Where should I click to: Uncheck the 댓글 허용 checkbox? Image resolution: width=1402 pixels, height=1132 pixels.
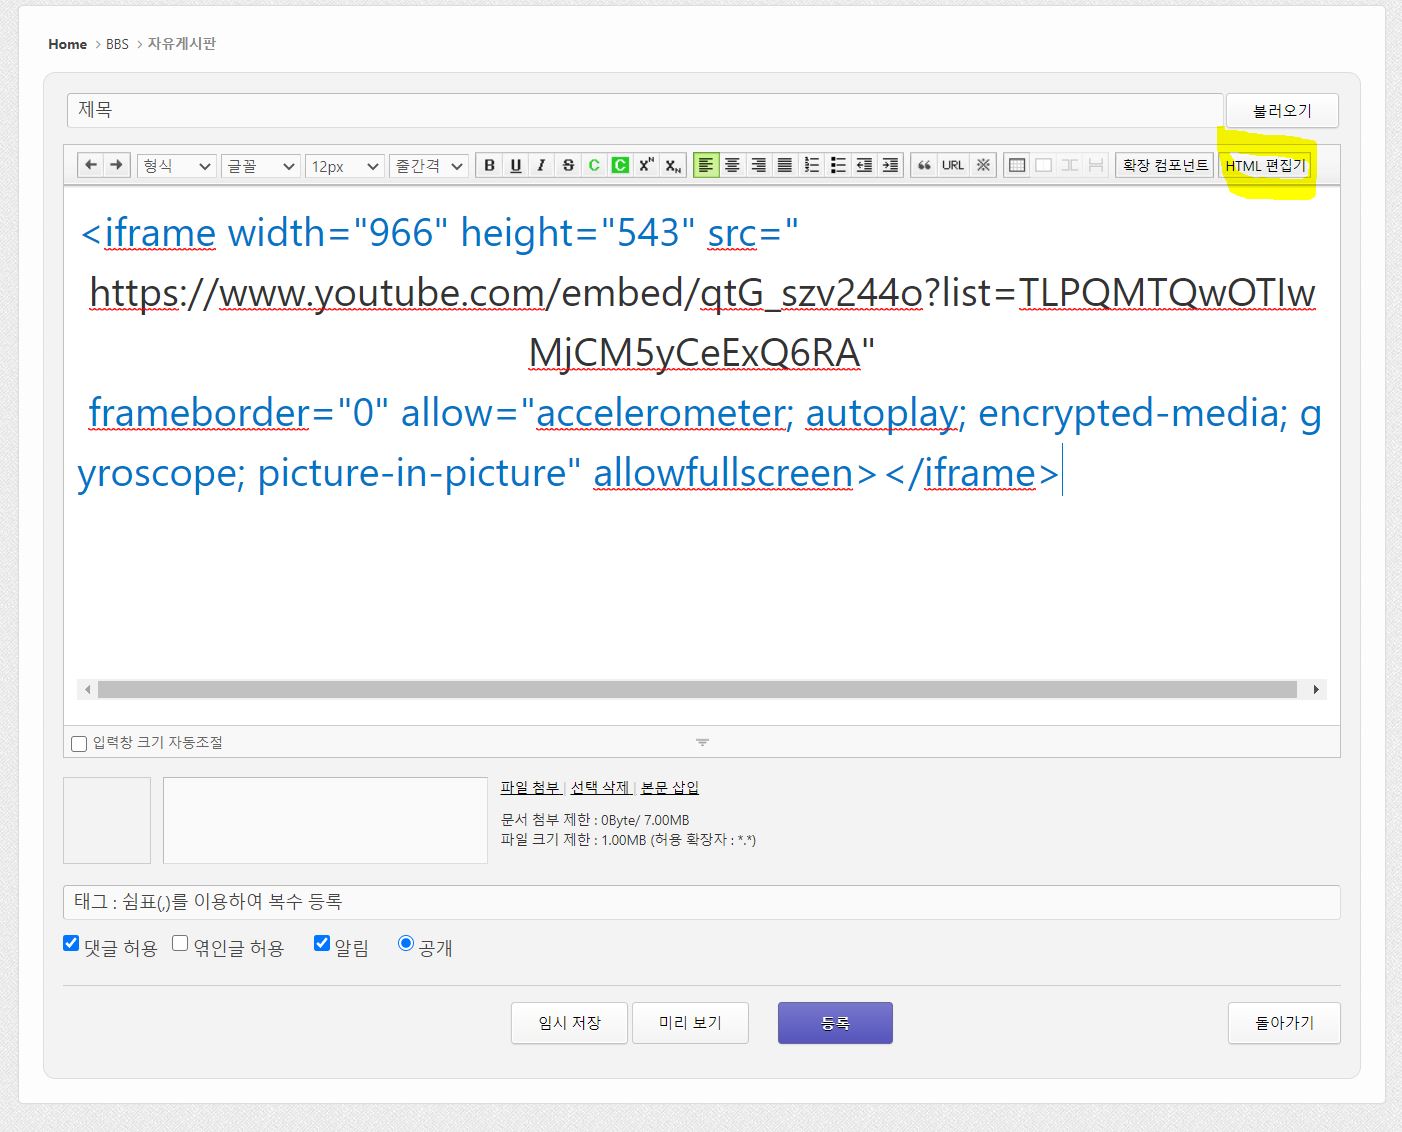(71, 943)
